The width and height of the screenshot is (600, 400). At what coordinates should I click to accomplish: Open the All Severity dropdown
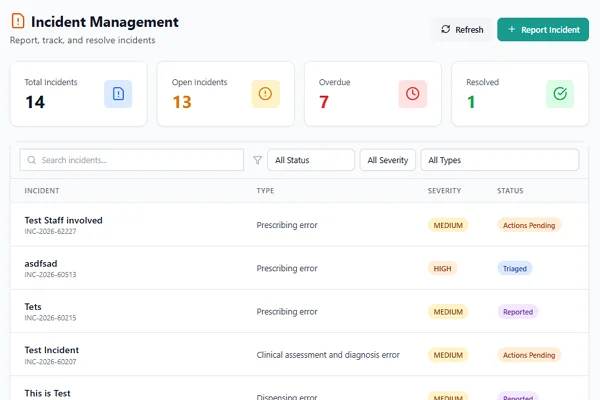[x=388, y=160]
